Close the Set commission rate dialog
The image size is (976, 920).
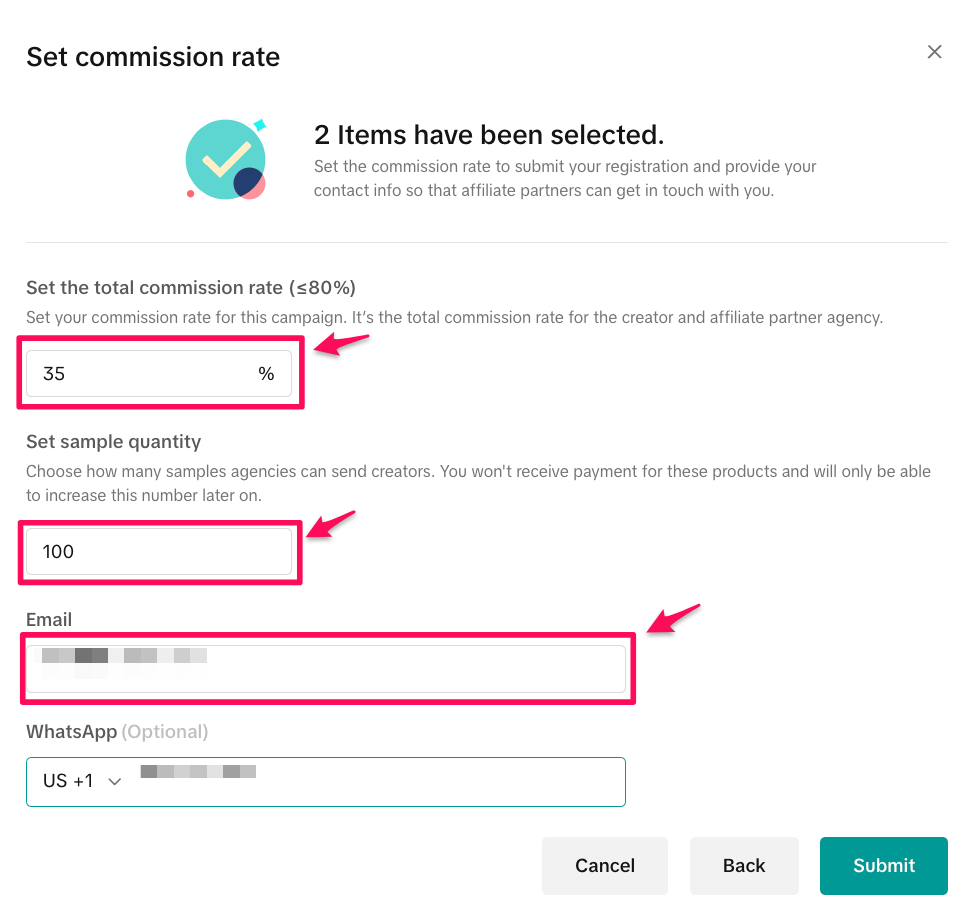(x=934, y=52)
